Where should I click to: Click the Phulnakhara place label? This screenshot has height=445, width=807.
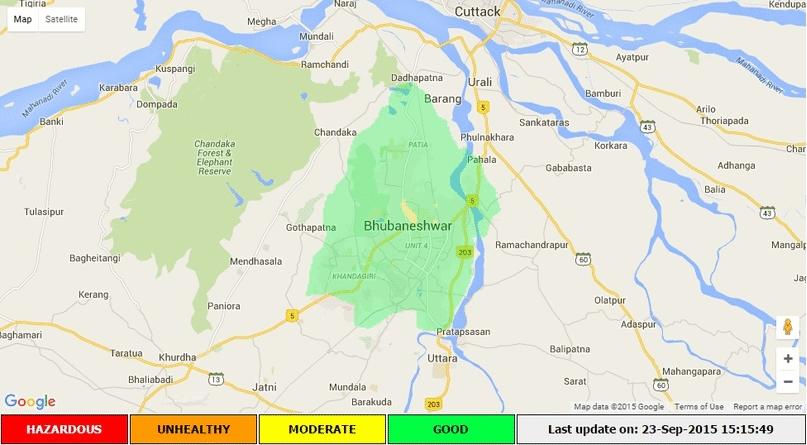487,137
